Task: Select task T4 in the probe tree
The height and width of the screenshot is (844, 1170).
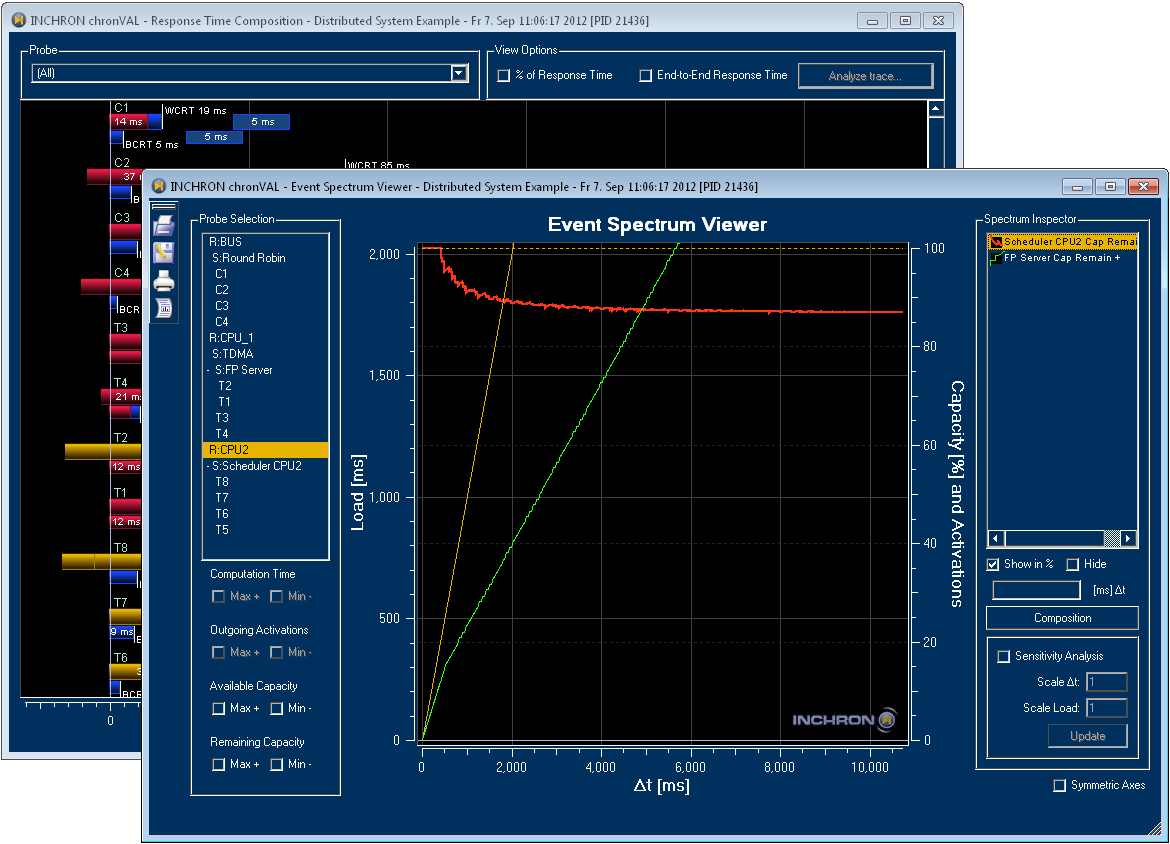Action: pos(222,434)
